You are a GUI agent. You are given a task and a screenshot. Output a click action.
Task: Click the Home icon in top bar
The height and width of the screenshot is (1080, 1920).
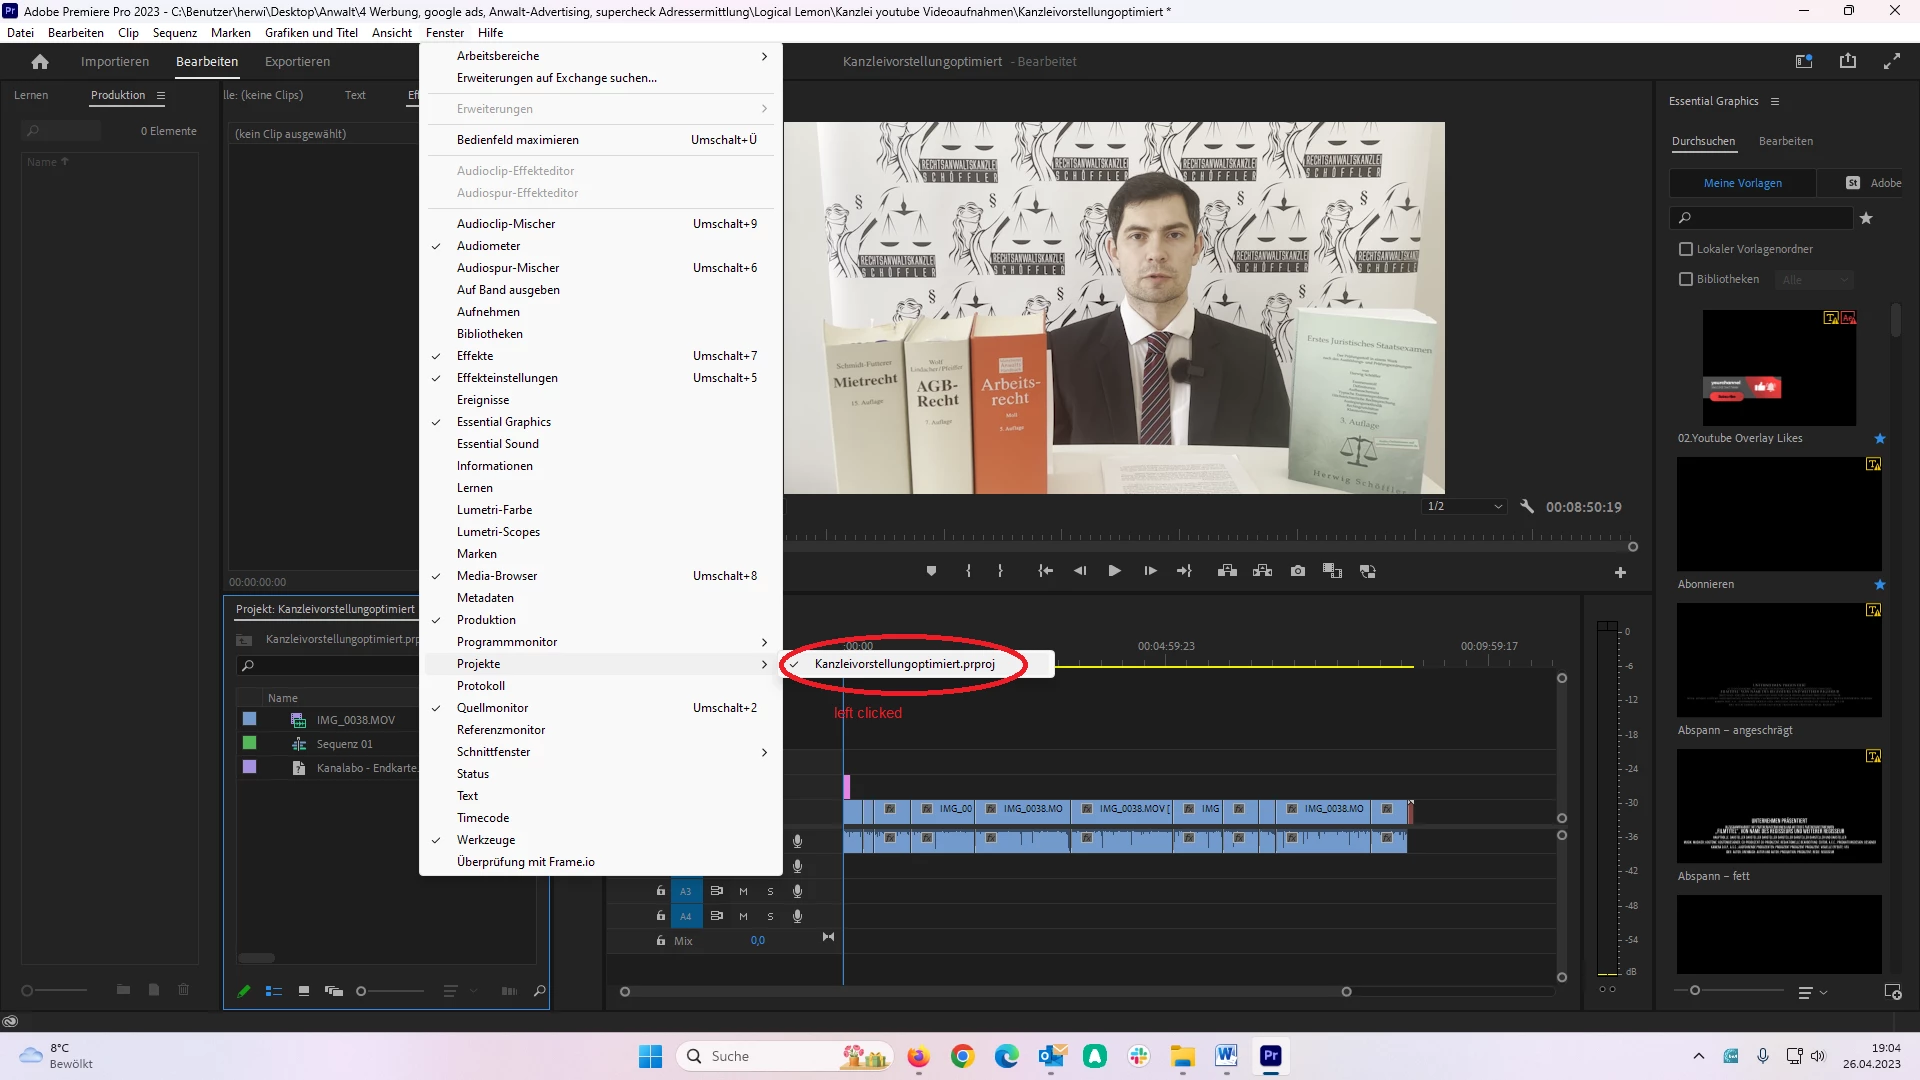pos(40,62)
